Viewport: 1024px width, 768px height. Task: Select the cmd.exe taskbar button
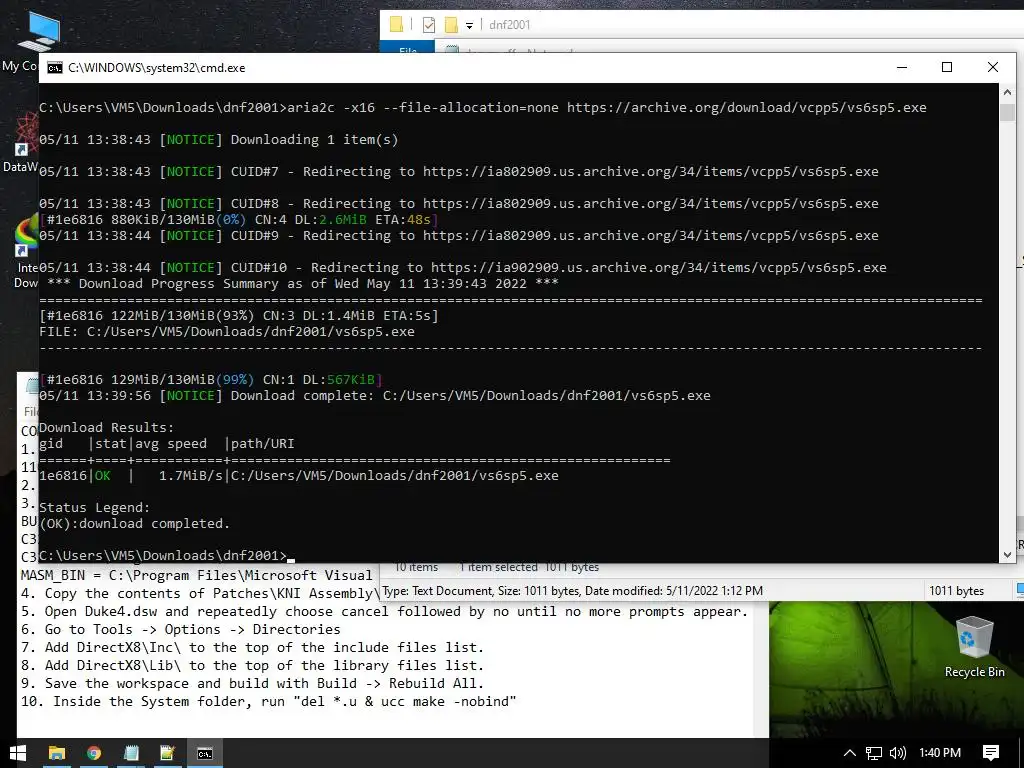pyautogui.click(x=205, y=753)
